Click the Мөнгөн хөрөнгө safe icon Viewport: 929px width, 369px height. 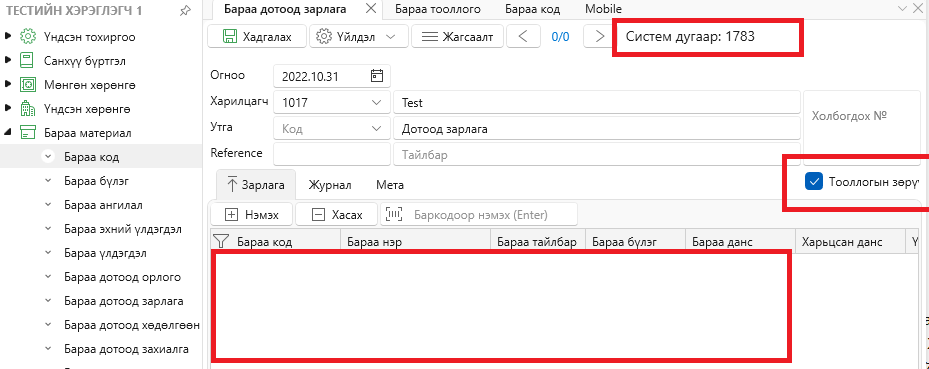click(x=28, y=85)
